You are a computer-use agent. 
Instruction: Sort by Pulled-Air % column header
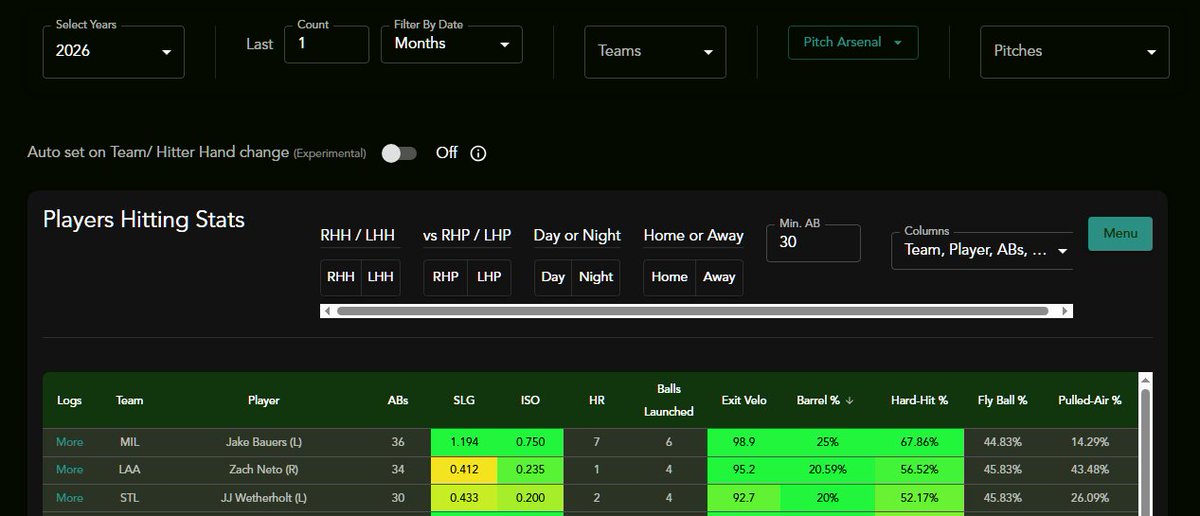tap(1090, 400)
